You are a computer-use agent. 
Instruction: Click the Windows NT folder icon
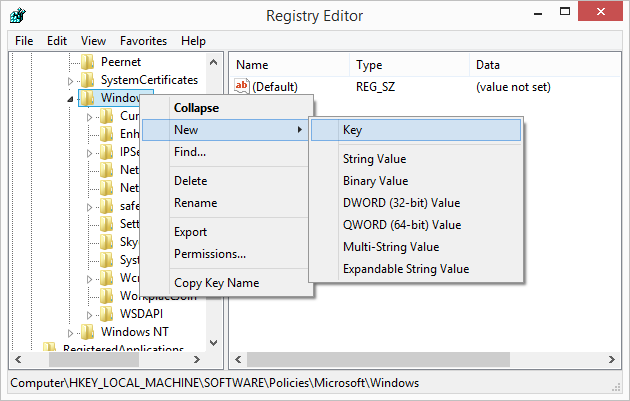87,332
